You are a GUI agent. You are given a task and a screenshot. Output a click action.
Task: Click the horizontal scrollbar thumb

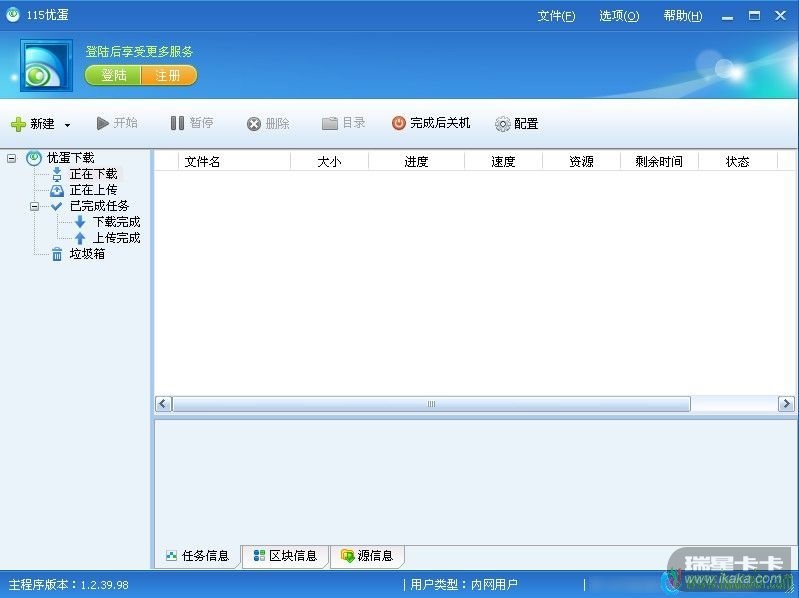click(432, 404)
